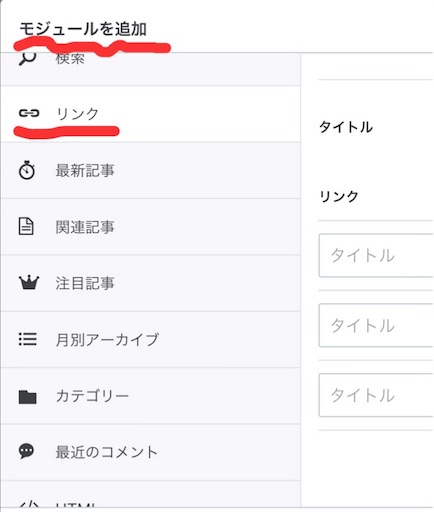Select the folder icon for カテゴリー
This screenshot has height=512, width=434.
pos(27,397)
